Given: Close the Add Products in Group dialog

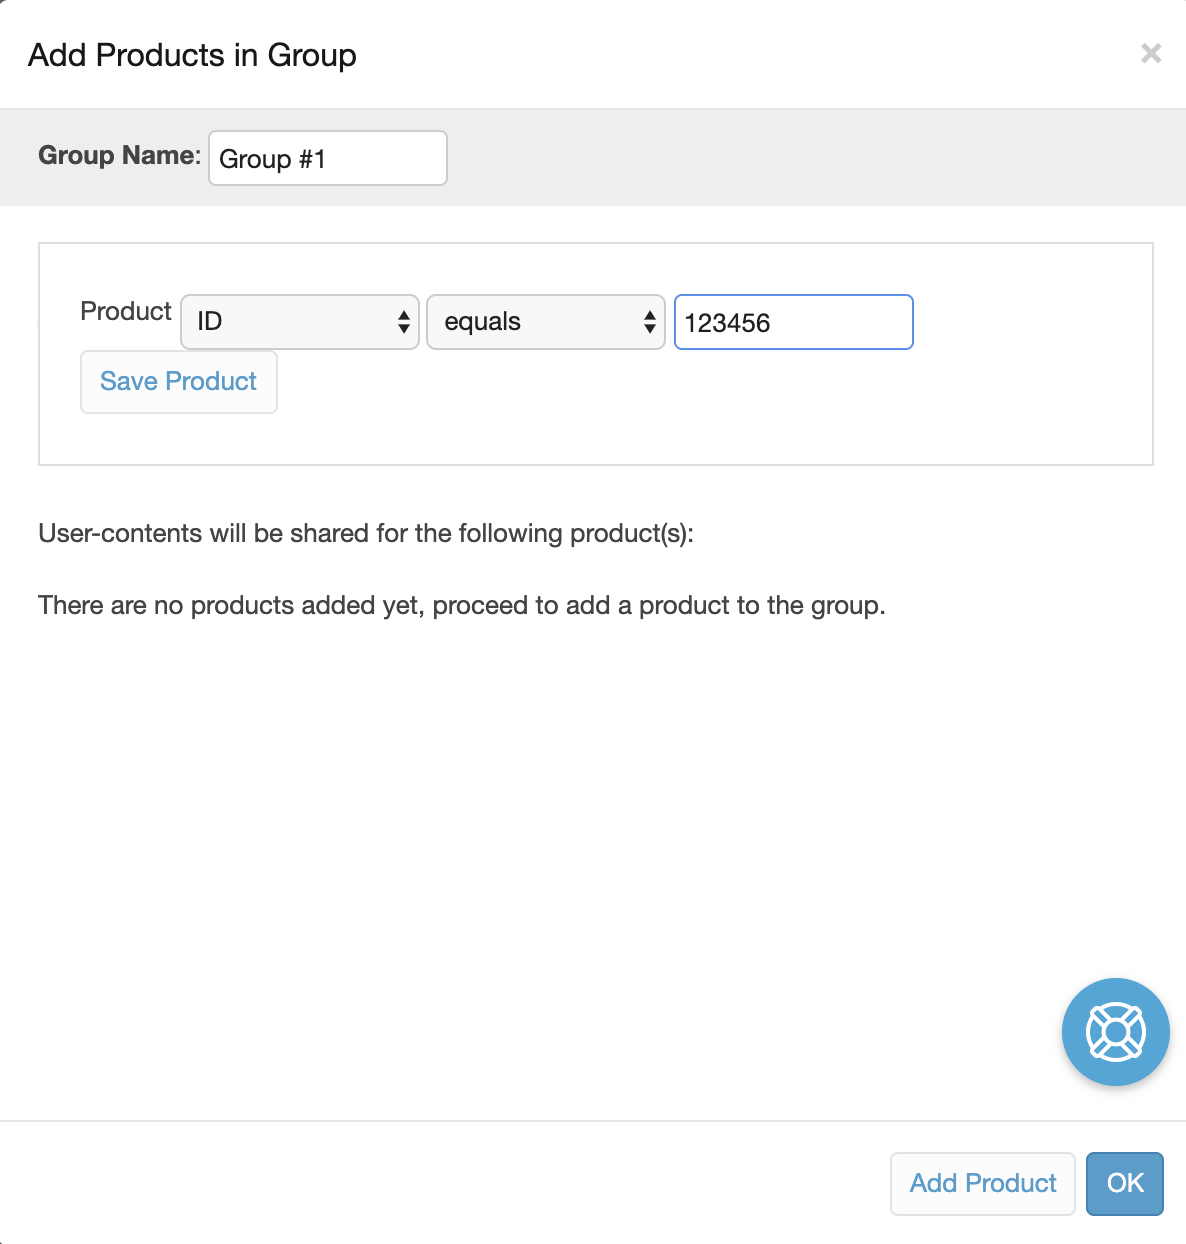Looking at the screenshot, I should coord(1151,53).
